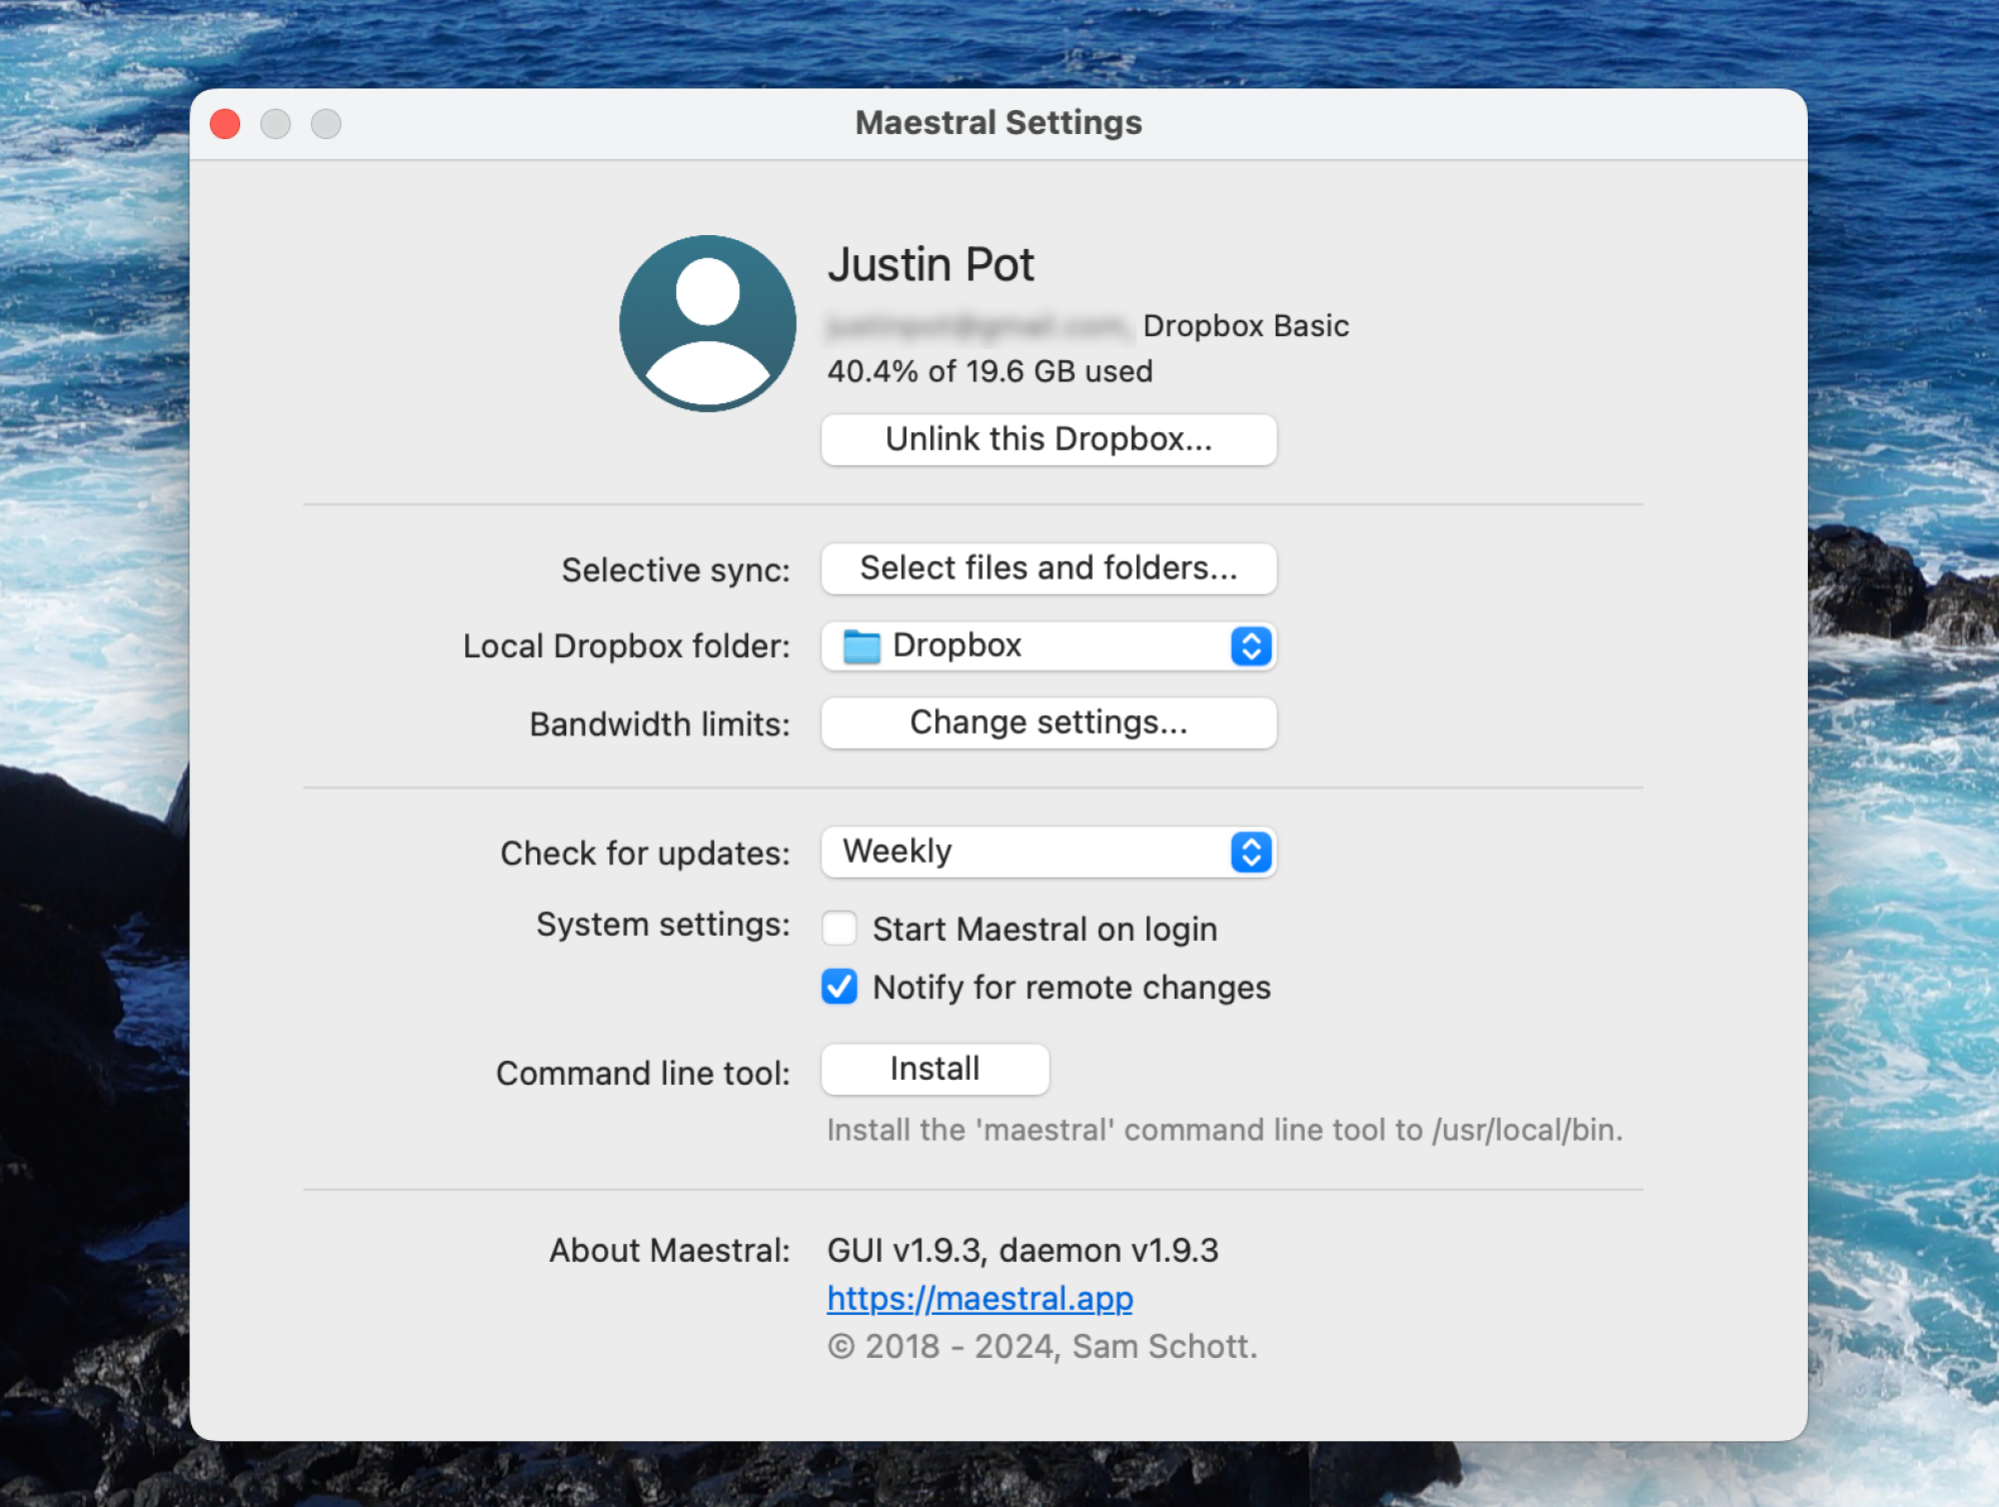1999x1507 pixels.
Task: Click the System settings label
Action: tap(663, 924)
